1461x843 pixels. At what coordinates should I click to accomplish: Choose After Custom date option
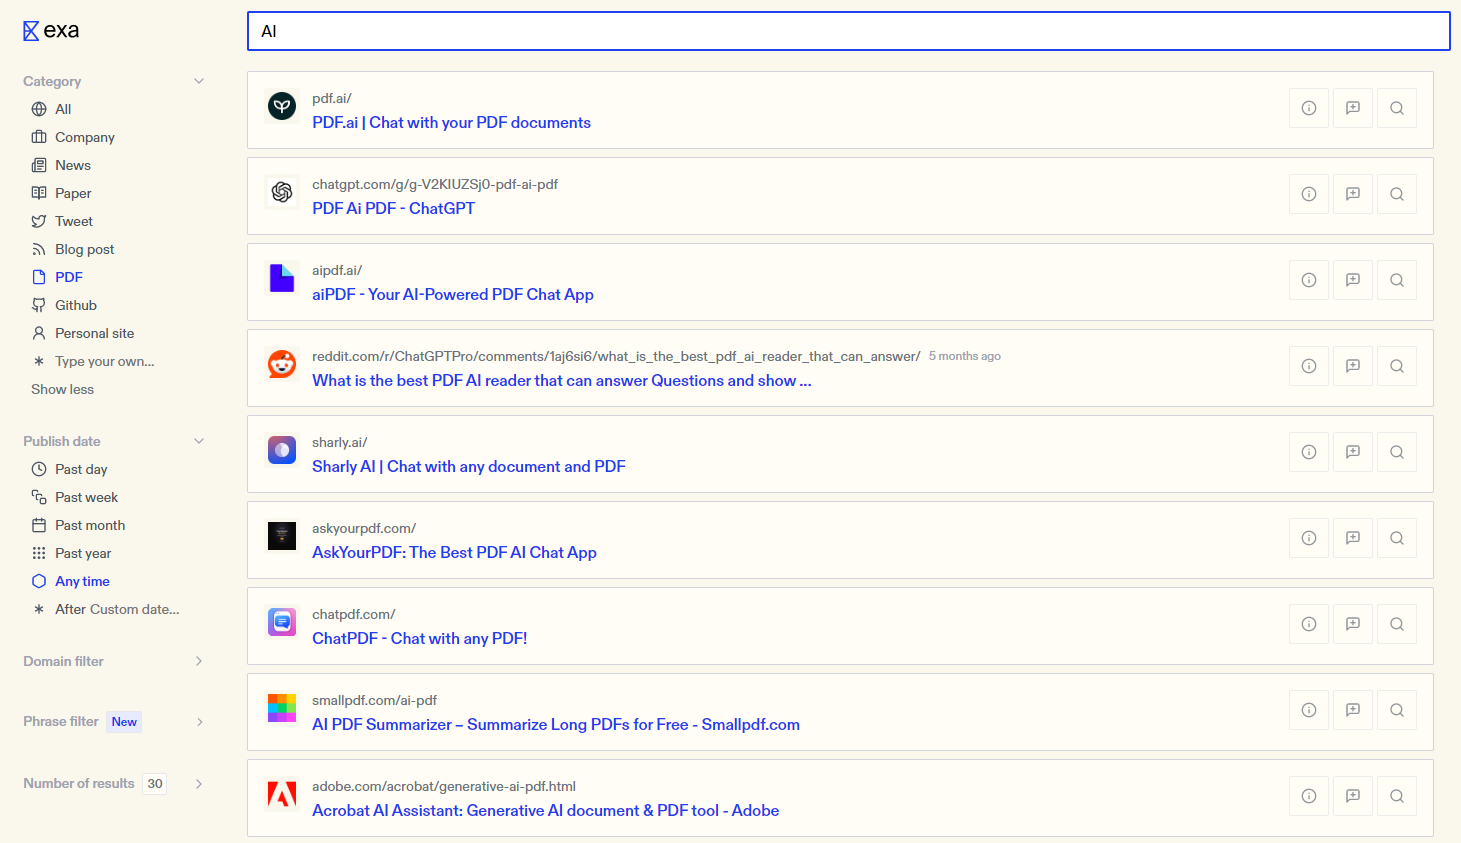pyautogui.click(x=106, y=609)
